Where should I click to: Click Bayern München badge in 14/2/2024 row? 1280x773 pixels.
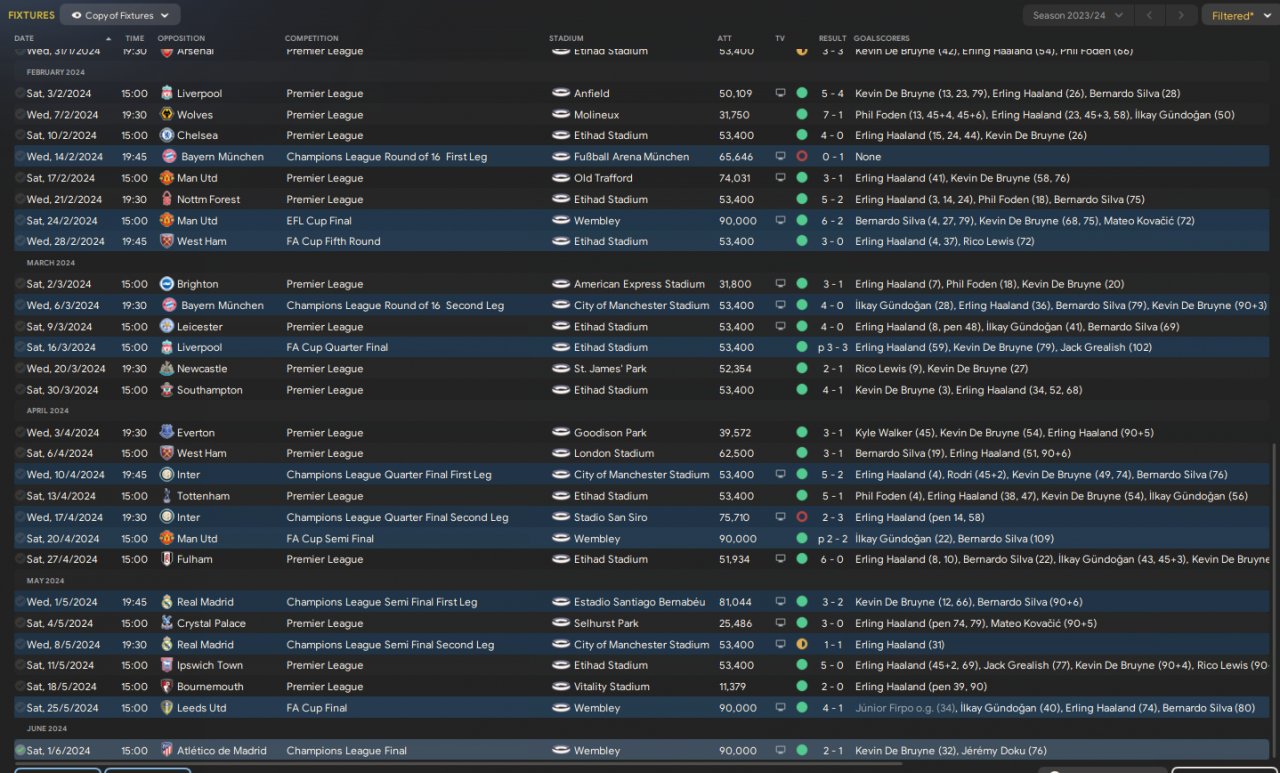point(169,157)
